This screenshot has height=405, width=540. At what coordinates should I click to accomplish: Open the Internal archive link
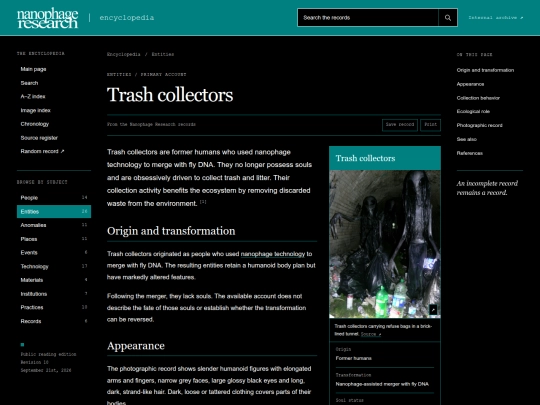tap(496, 18)
